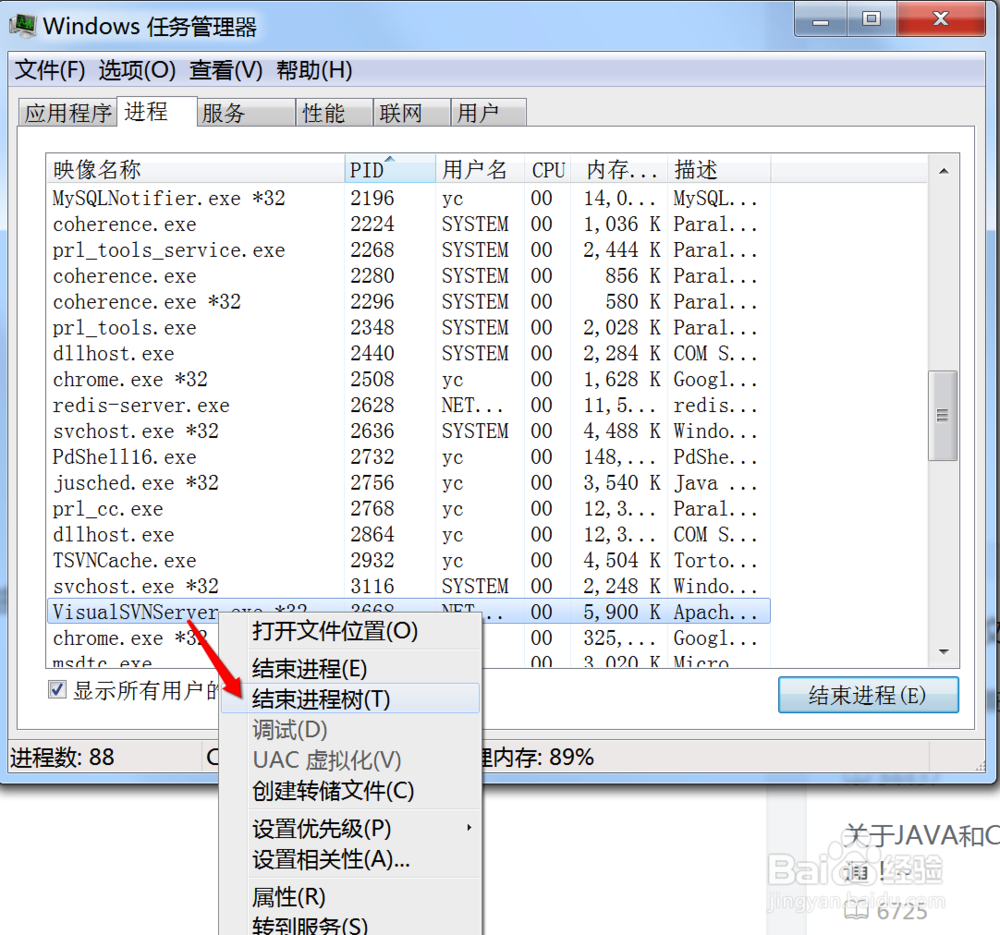Go to the 联网 tab
The image size is (1000, 935).
411,113
